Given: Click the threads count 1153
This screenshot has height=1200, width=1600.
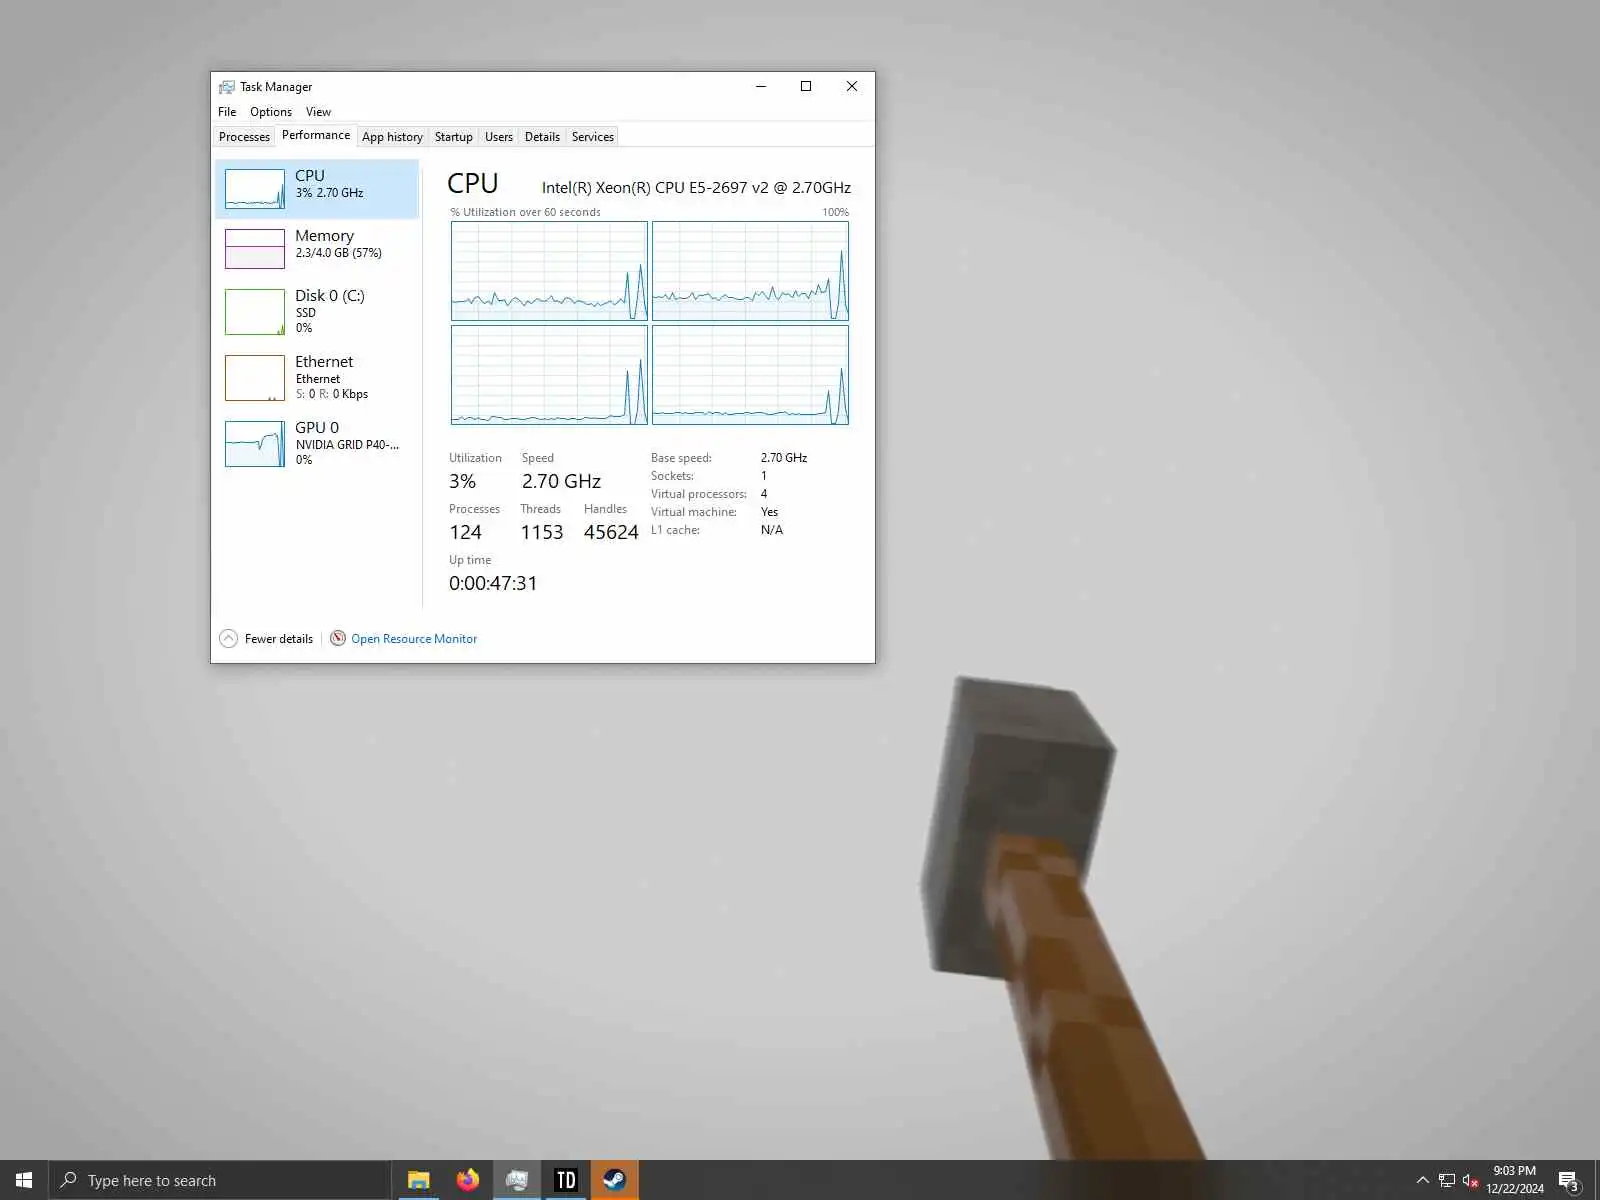Looking at the screenshot, I should click(x=542, y=532).
